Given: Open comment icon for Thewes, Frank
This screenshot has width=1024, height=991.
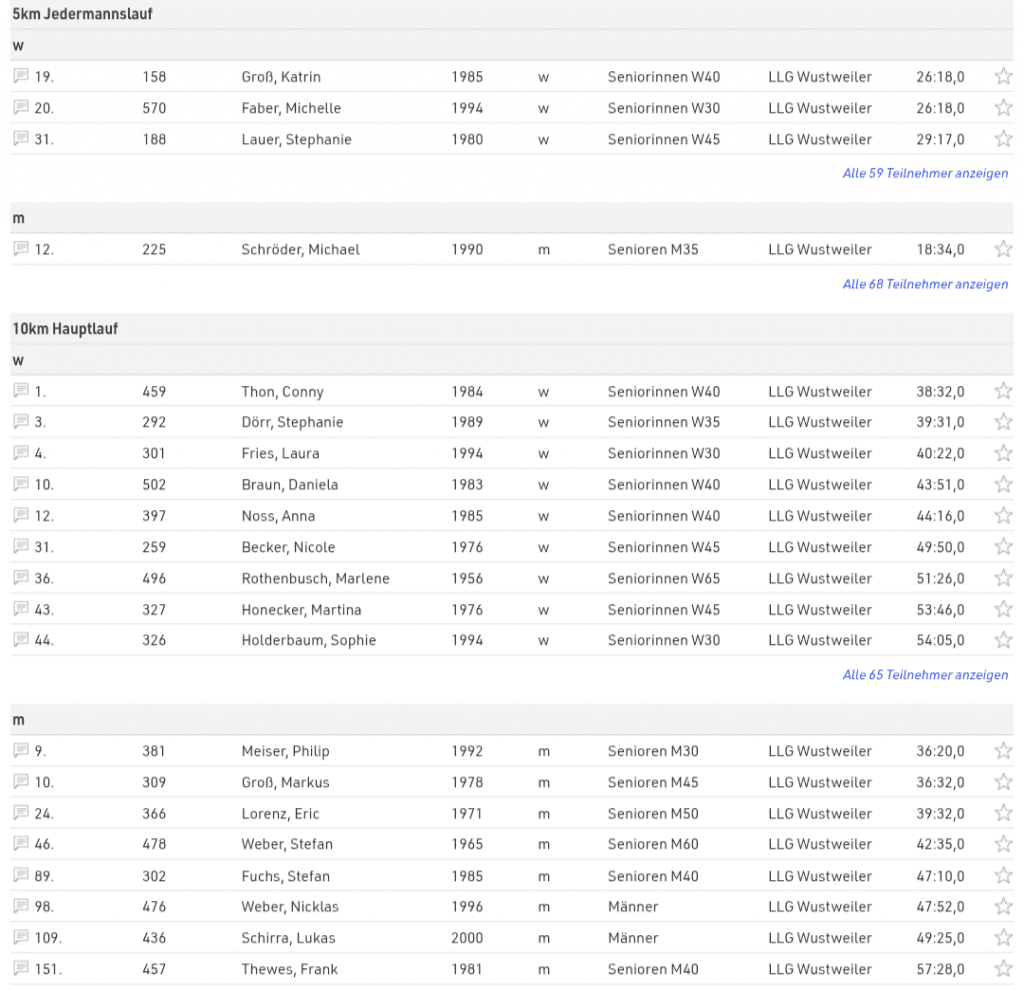Looking at the screenshot, I should [x=21, y=969].
